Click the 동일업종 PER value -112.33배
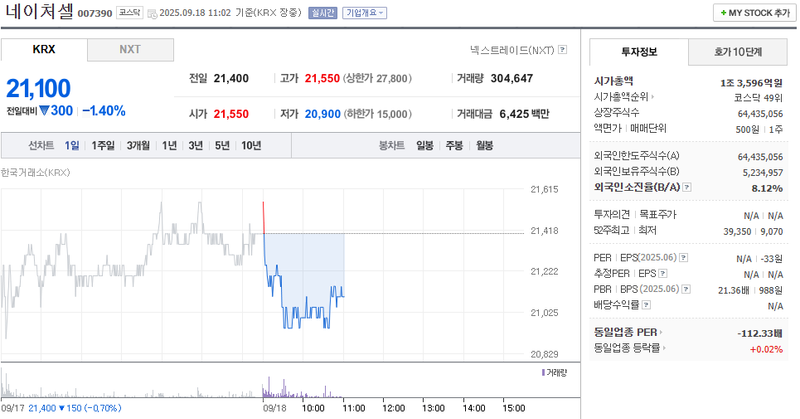 760,333
